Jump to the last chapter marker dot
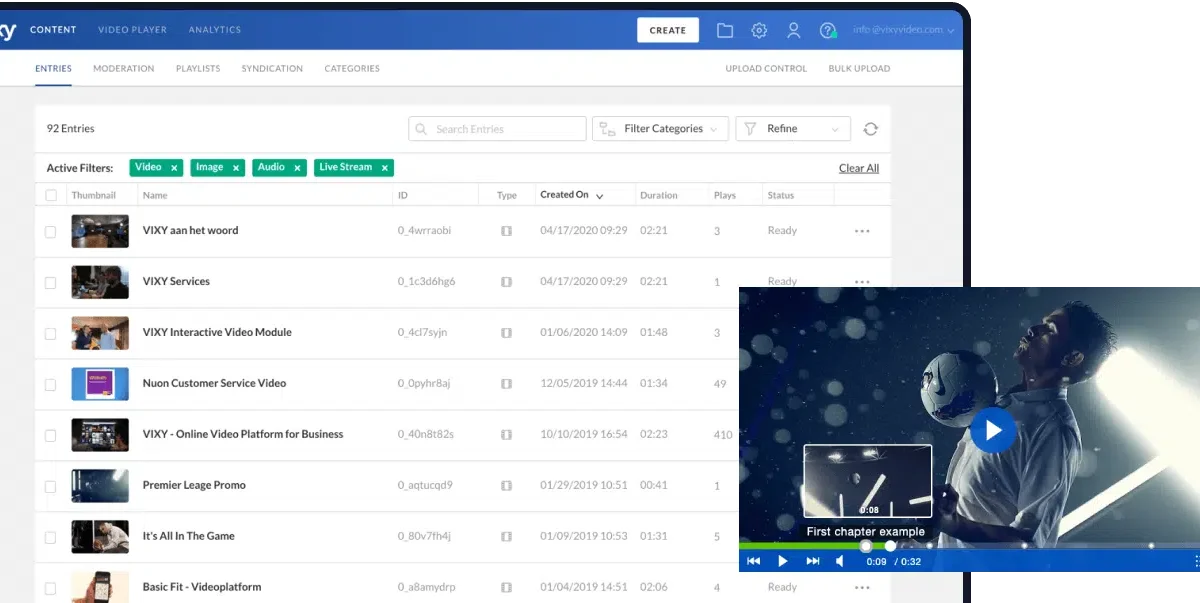1200x603 pixels. pos(1151,546)
